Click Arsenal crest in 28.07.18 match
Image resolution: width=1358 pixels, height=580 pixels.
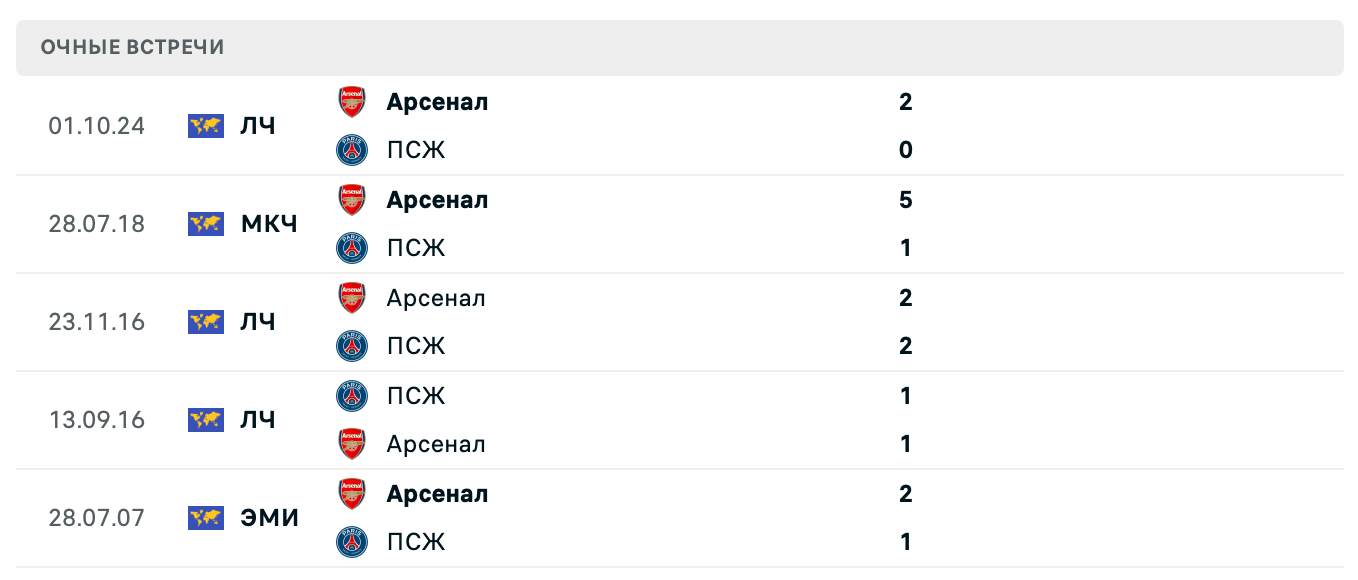(x=352, y=200)
